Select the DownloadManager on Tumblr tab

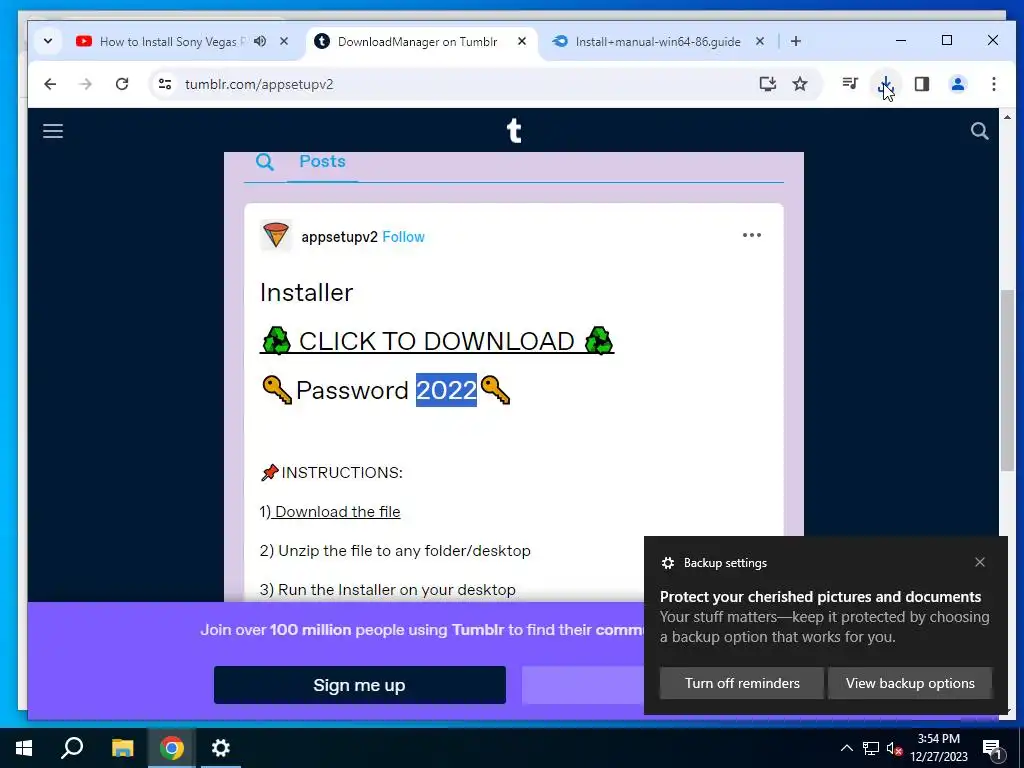[x=418, y=42]
